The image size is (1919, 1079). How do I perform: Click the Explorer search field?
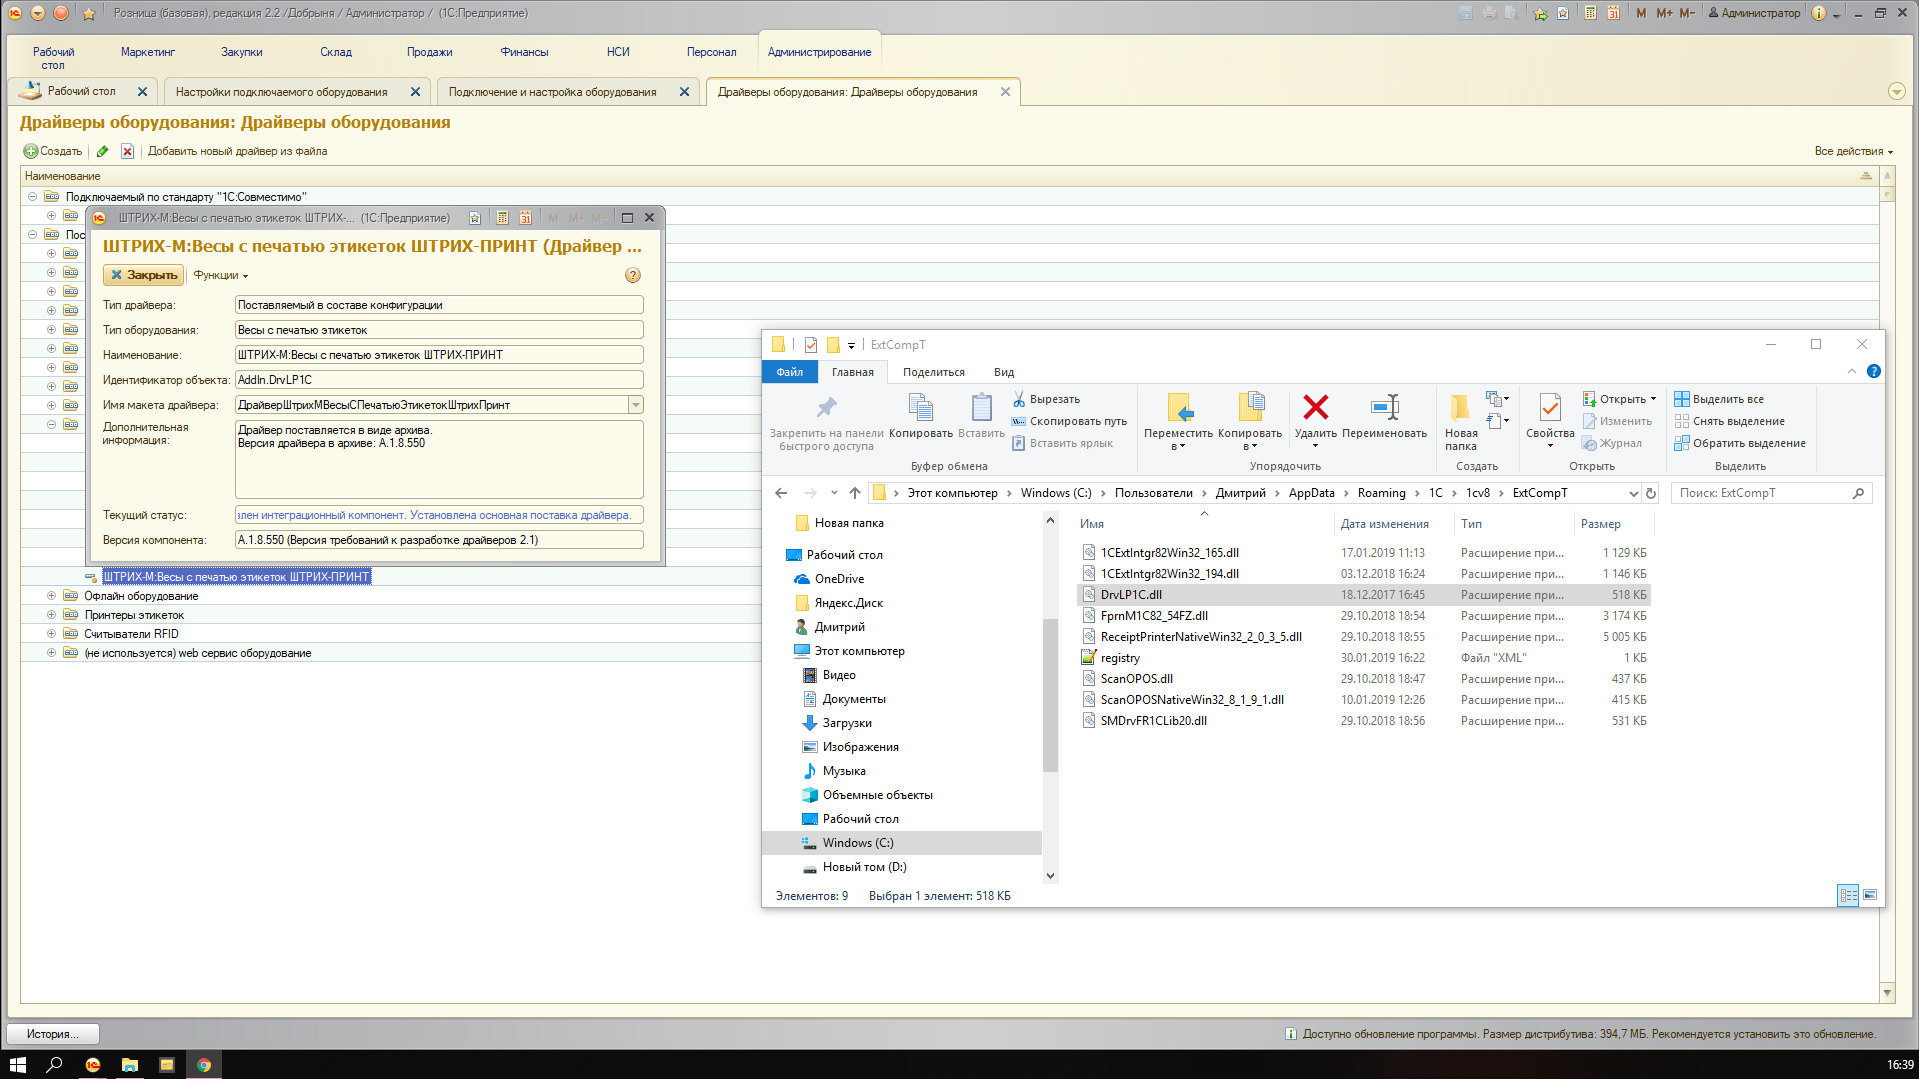click(x=1771, y=493)
